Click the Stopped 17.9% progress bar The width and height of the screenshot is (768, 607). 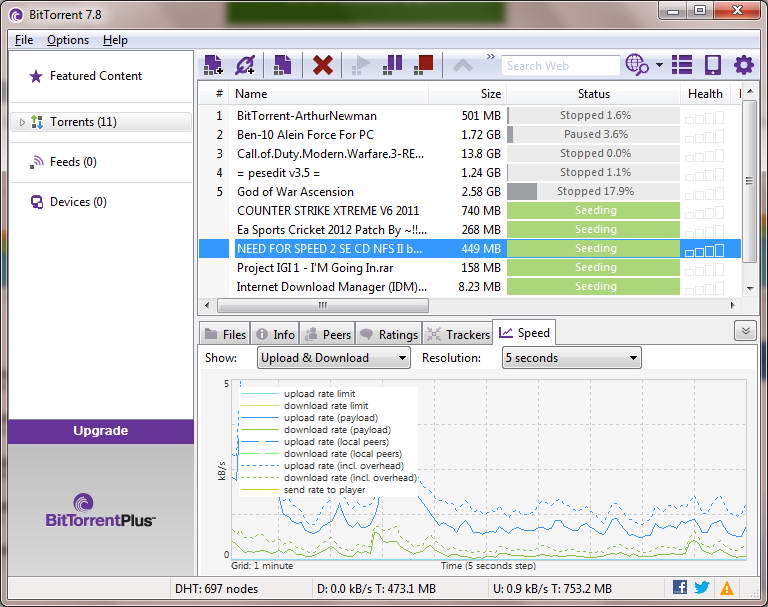[x=594, y=192]
